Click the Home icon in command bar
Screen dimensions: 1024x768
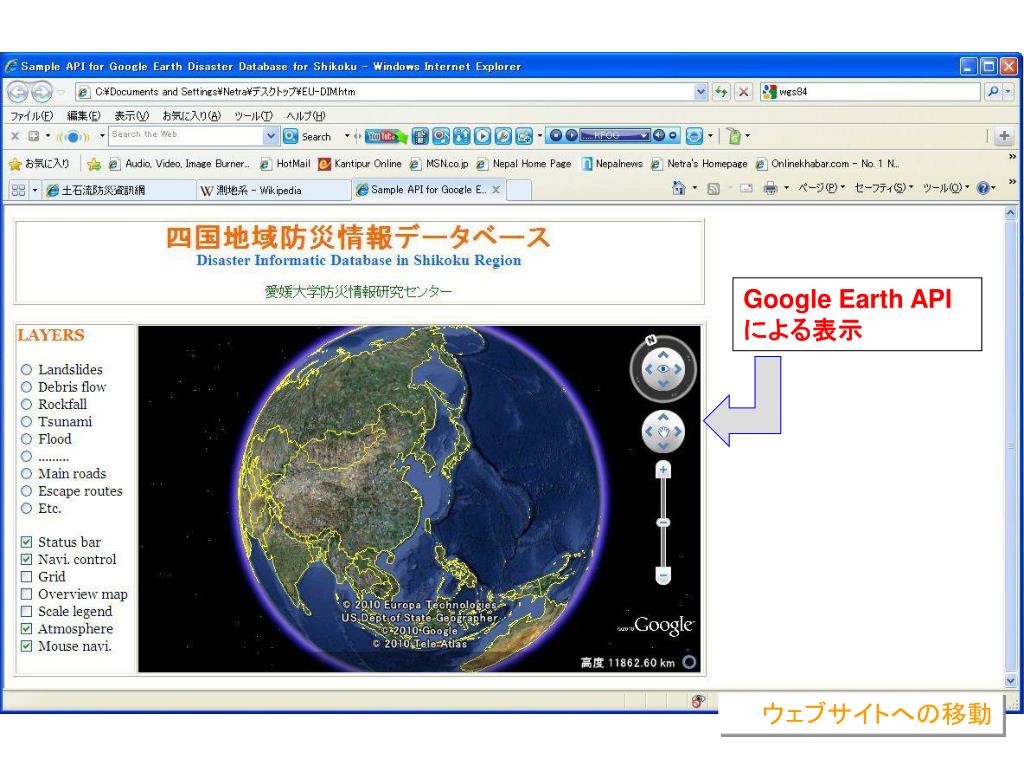[x=679, y=189]
